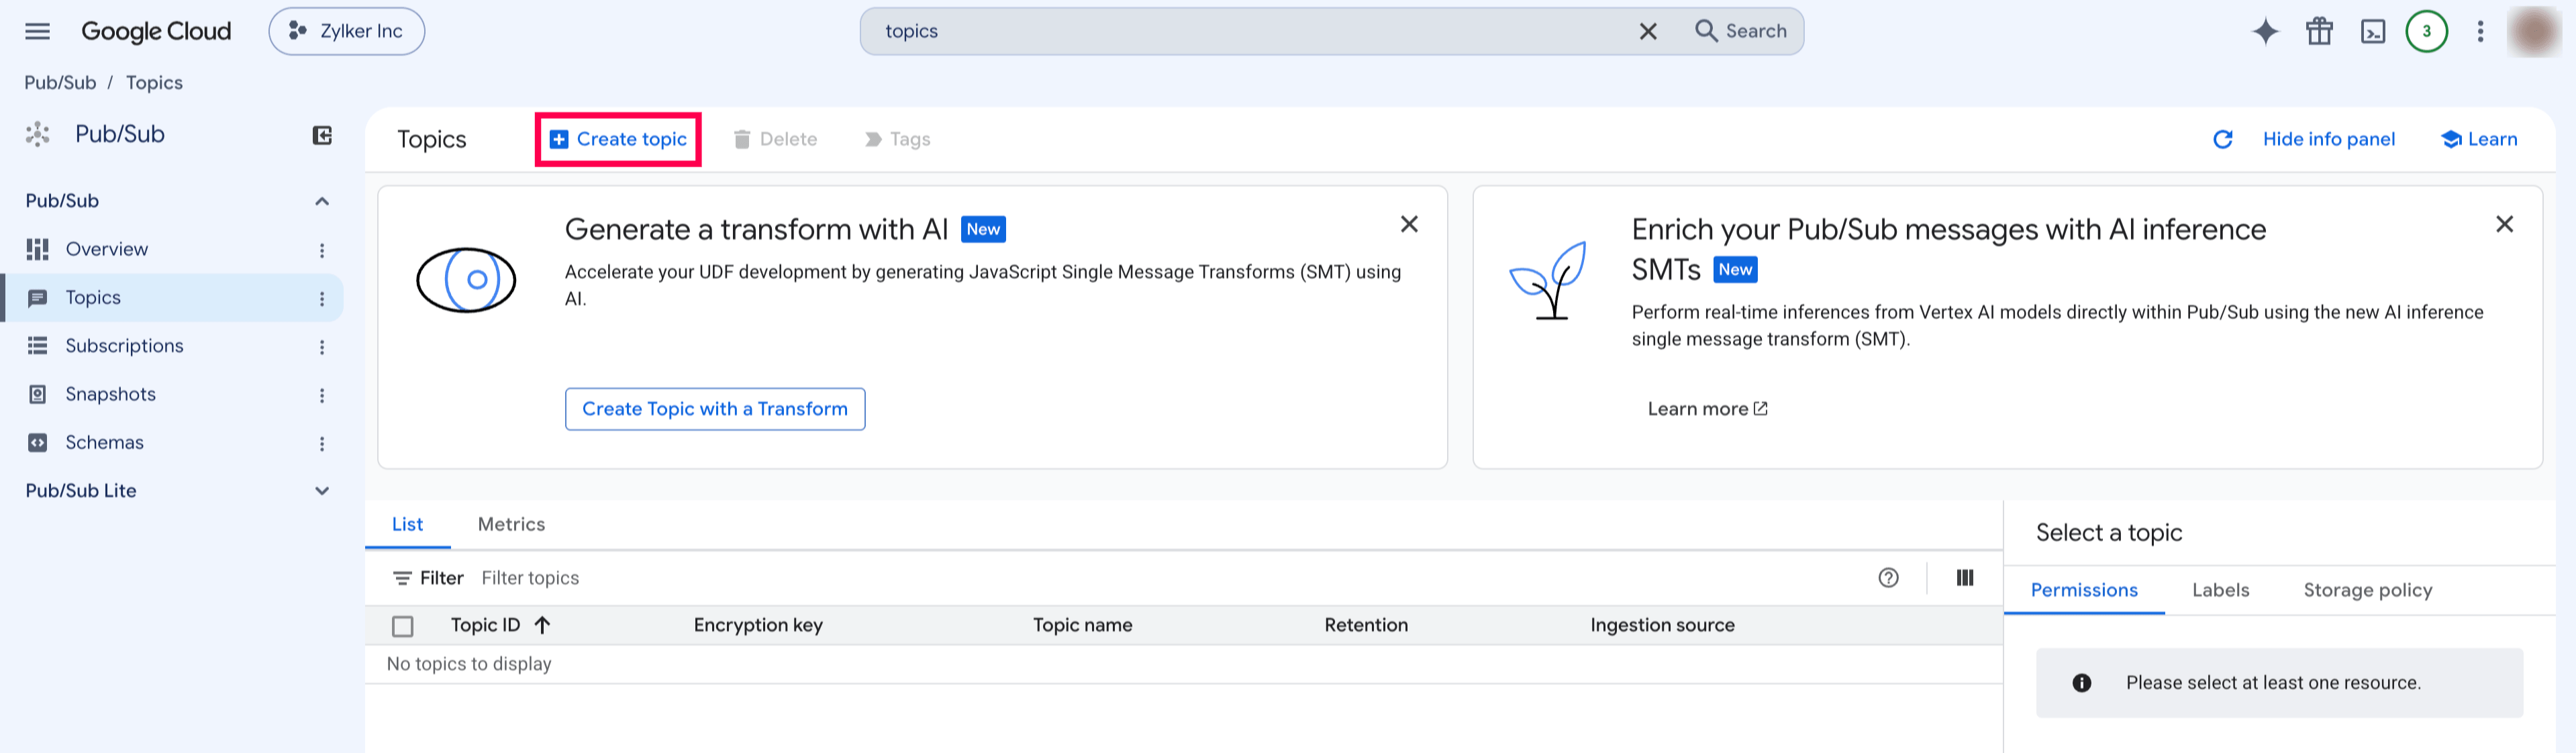Open Gemini AI assistant sparkle icon
This screenshot has height=753, width=2576.
2265,31
